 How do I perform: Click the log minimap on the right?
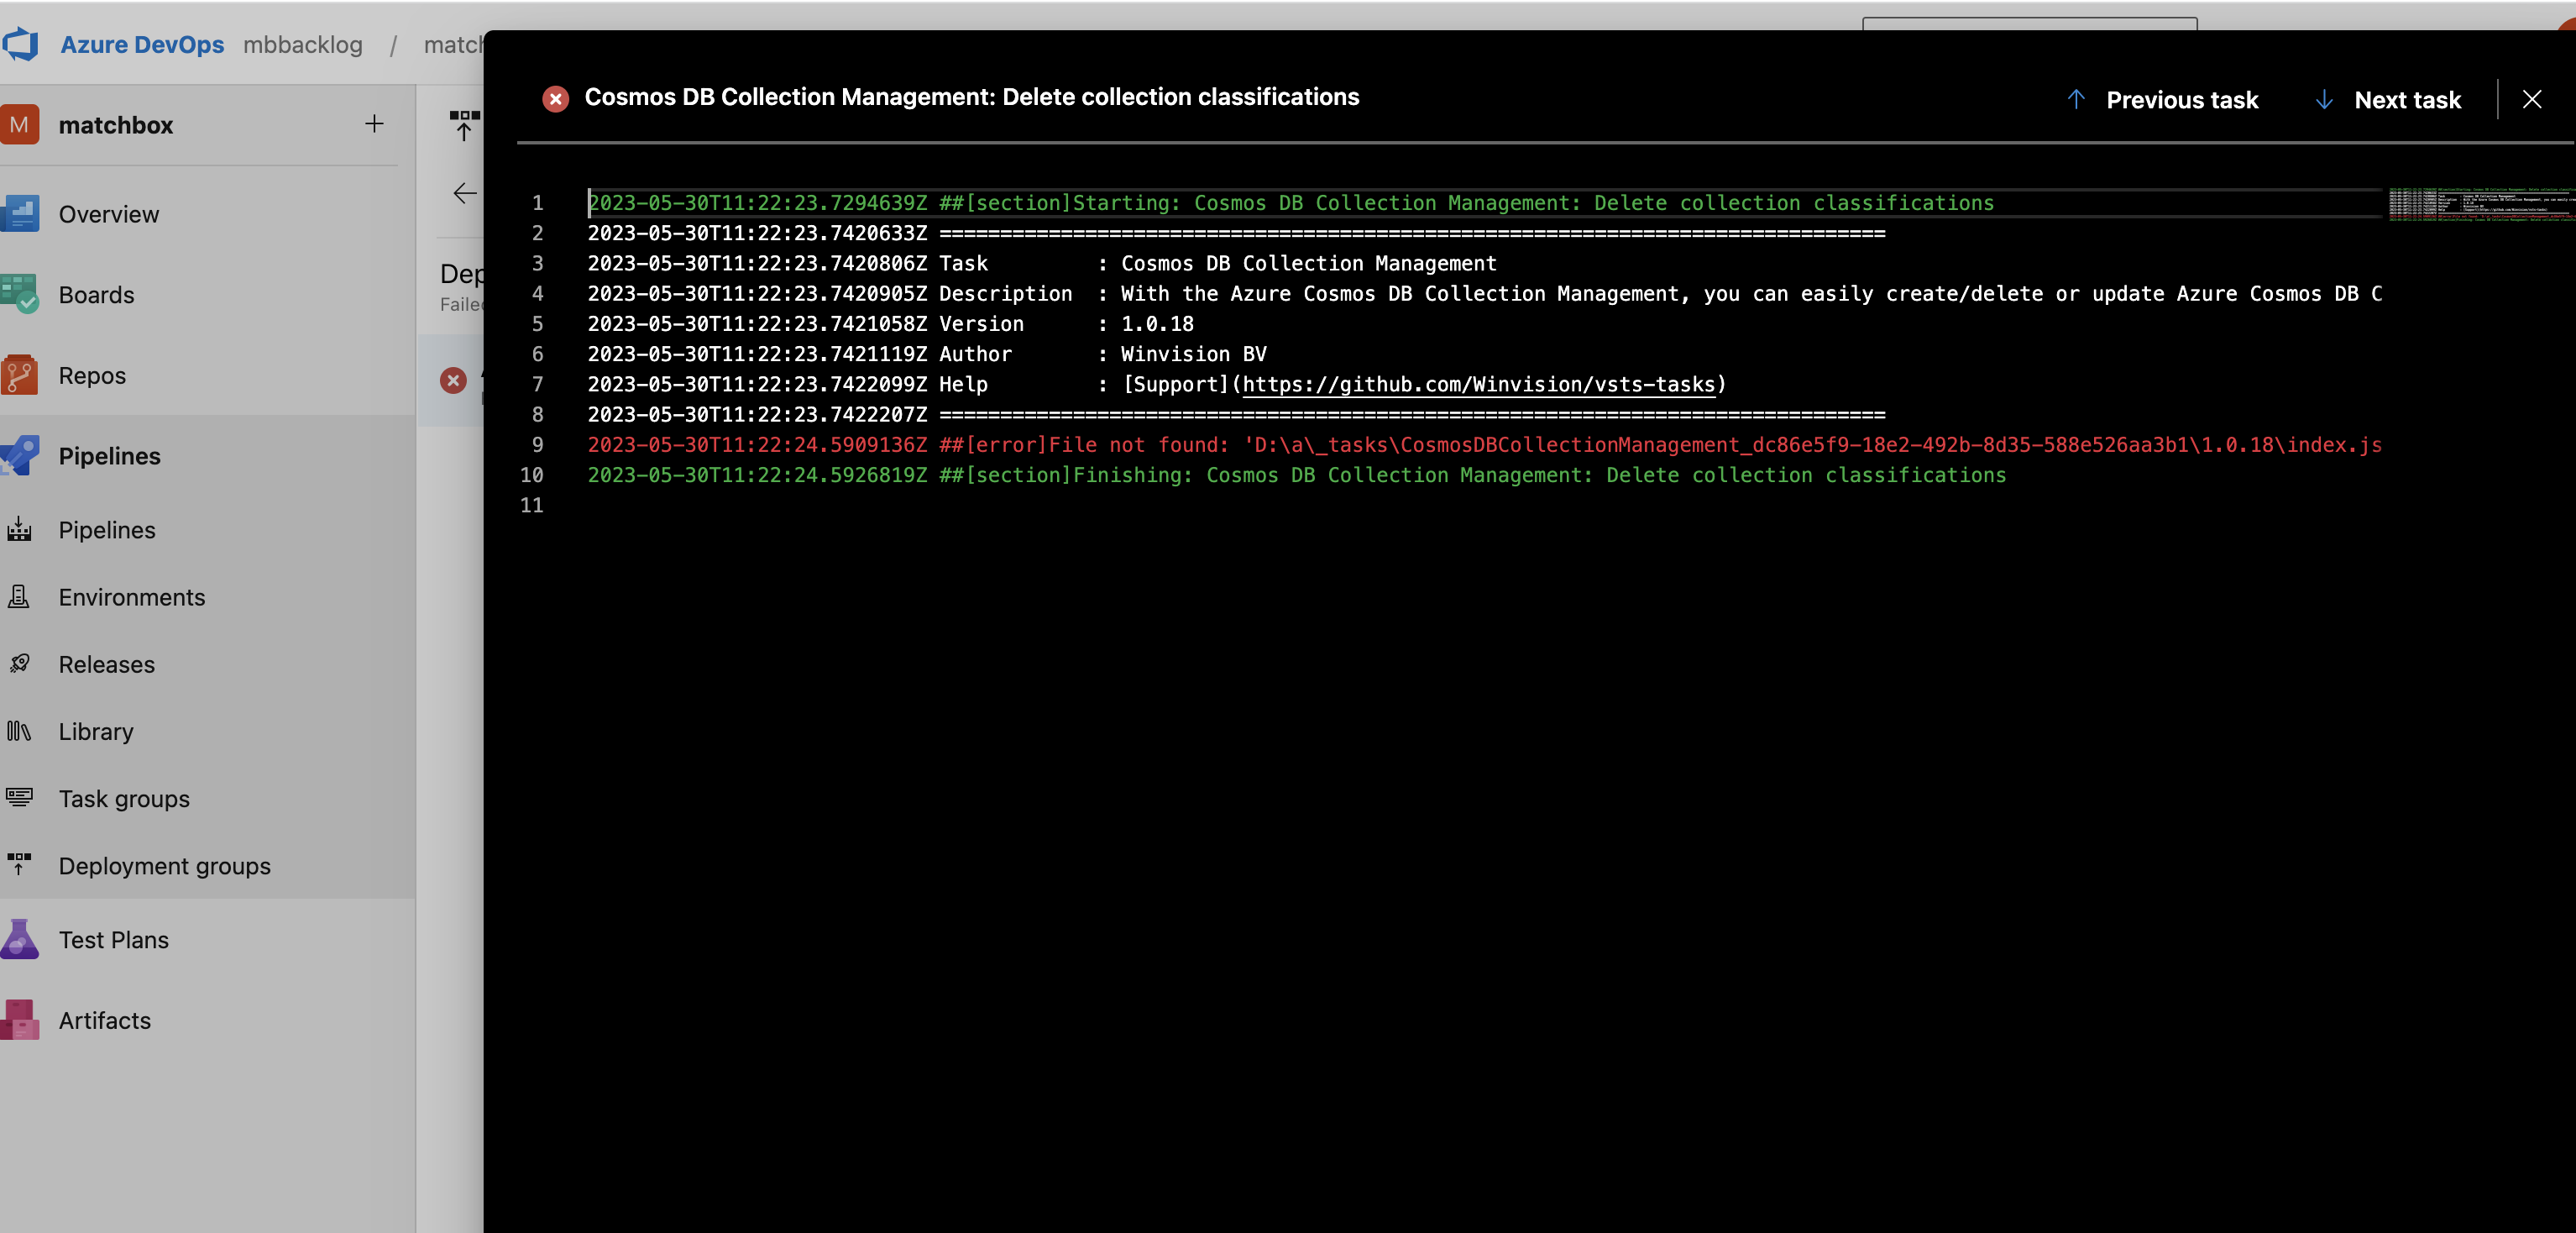(x=2480, y=205)
